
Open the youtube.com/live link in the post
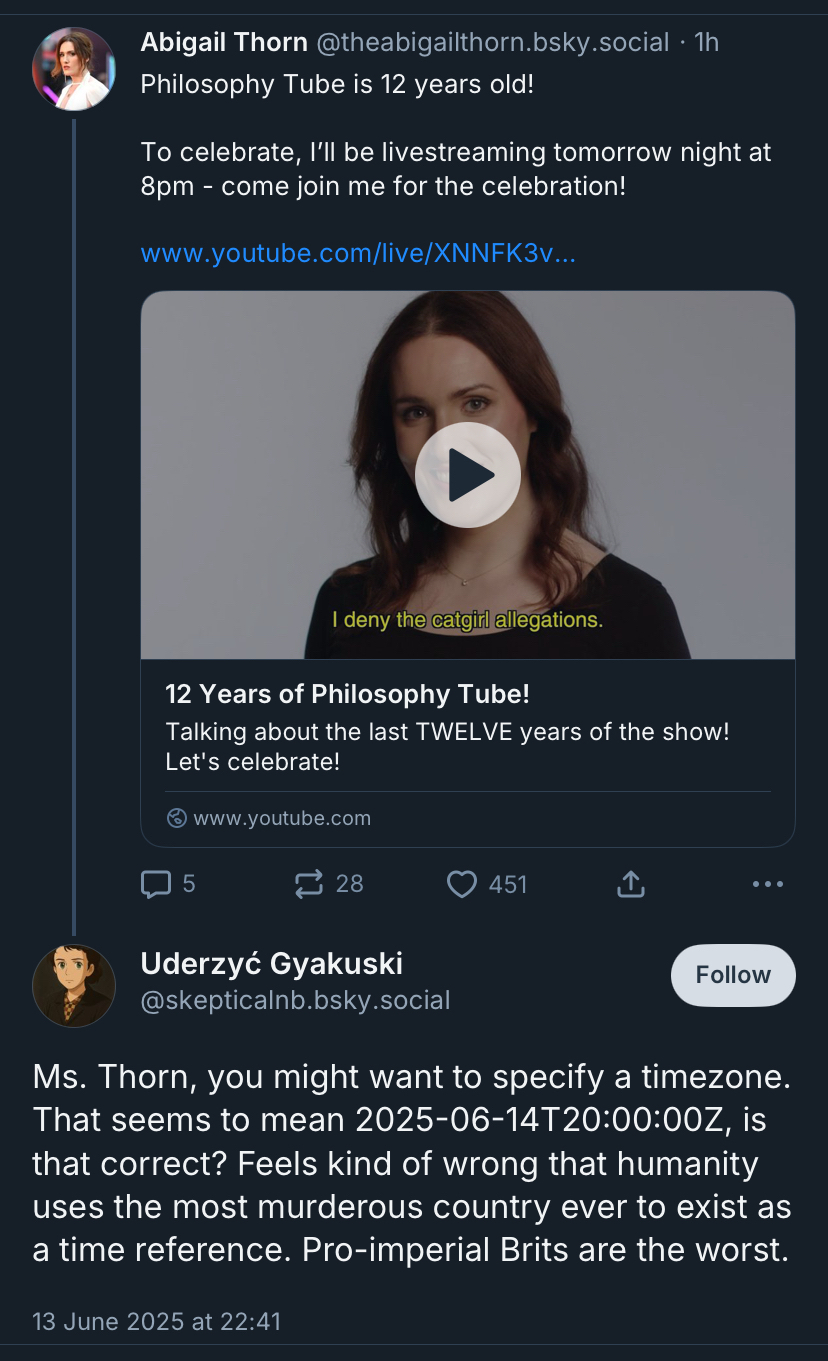coord(358,254)
